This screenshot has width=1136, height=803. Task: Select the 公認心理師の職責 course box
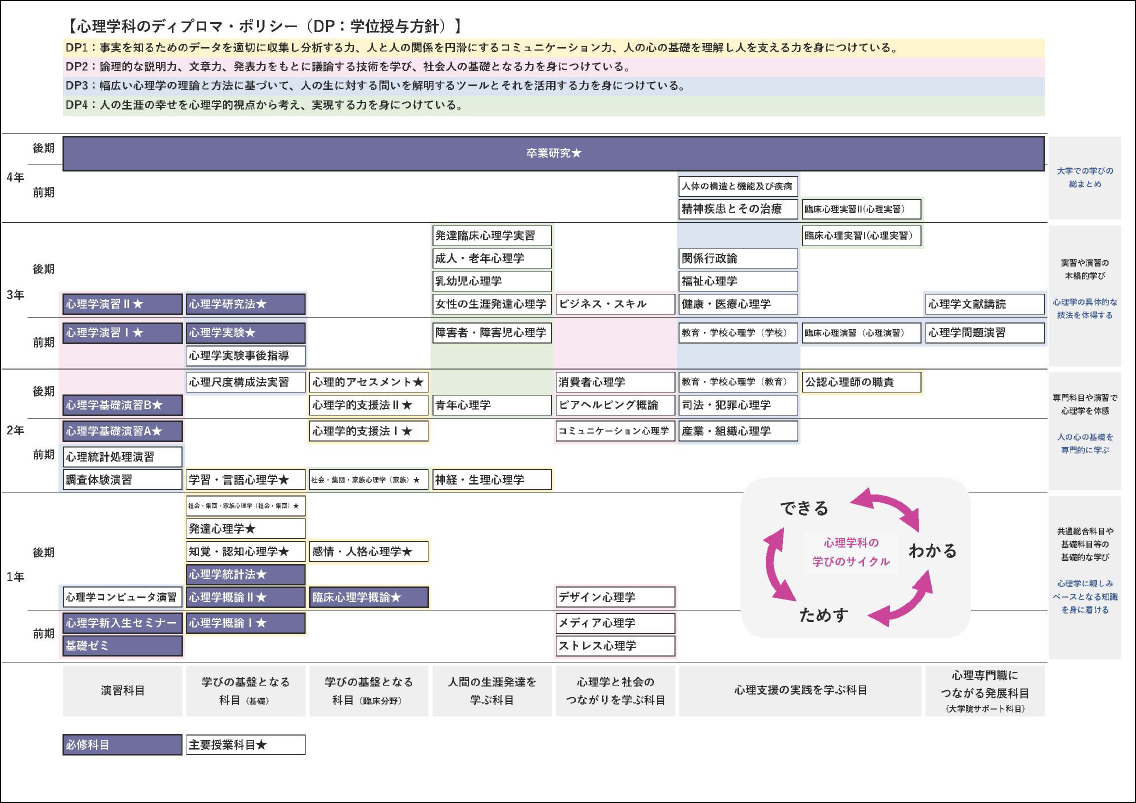861,382
